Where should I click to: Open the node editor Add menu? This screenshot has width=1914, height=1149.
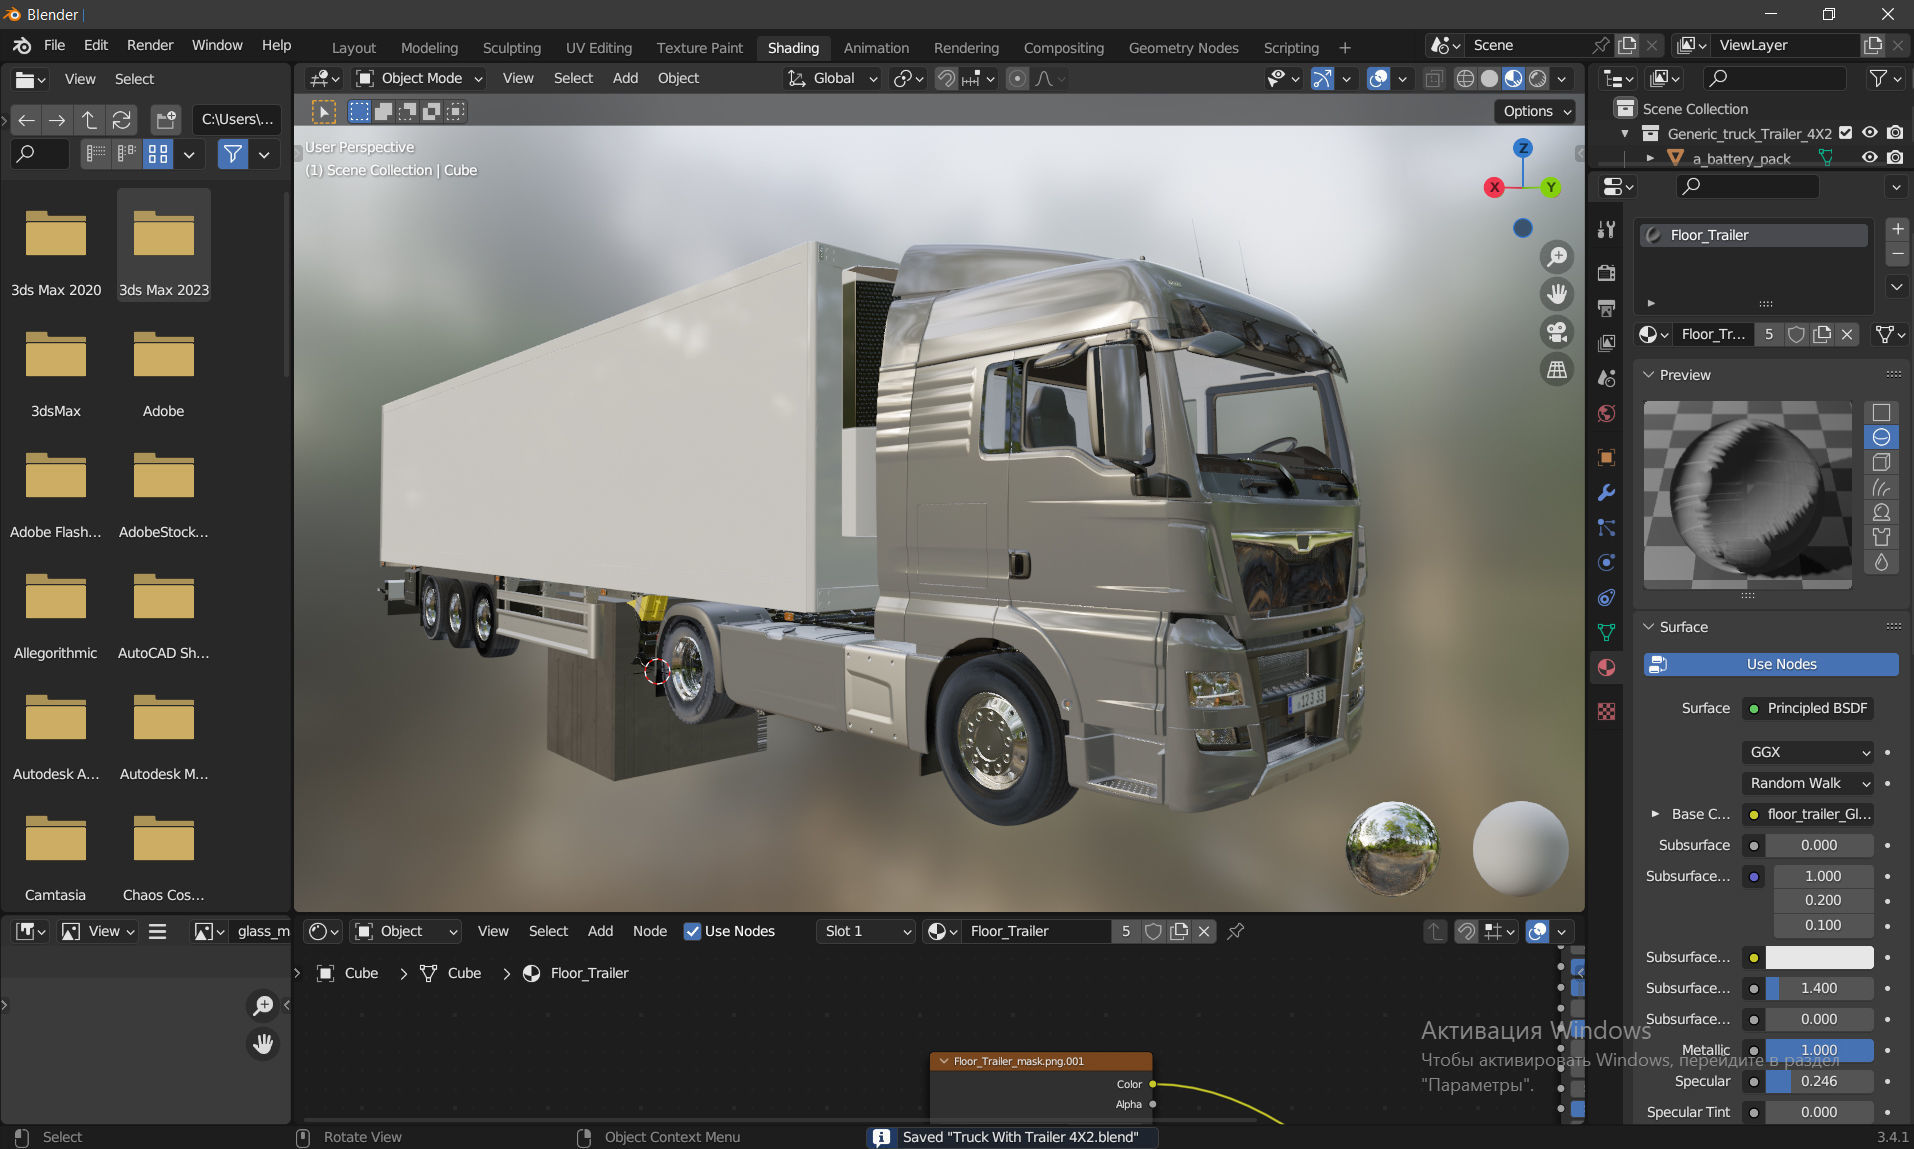click(x=600, y=931)
